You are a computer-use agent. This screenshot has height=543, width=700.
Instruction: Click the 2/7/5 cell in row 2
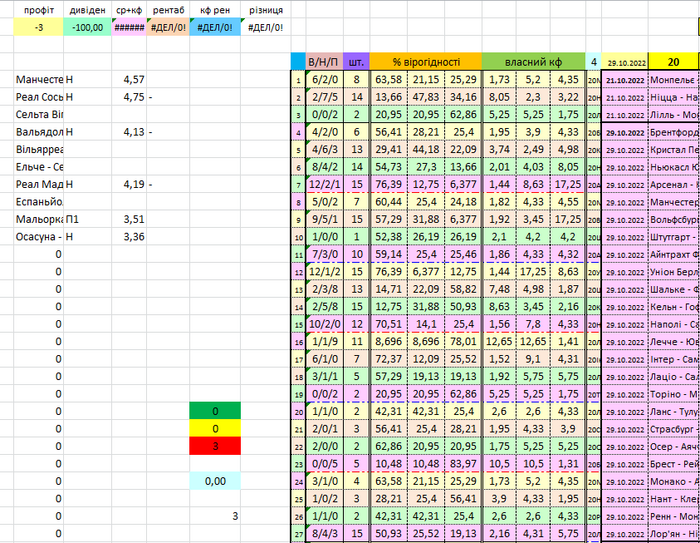pos(325,97)
